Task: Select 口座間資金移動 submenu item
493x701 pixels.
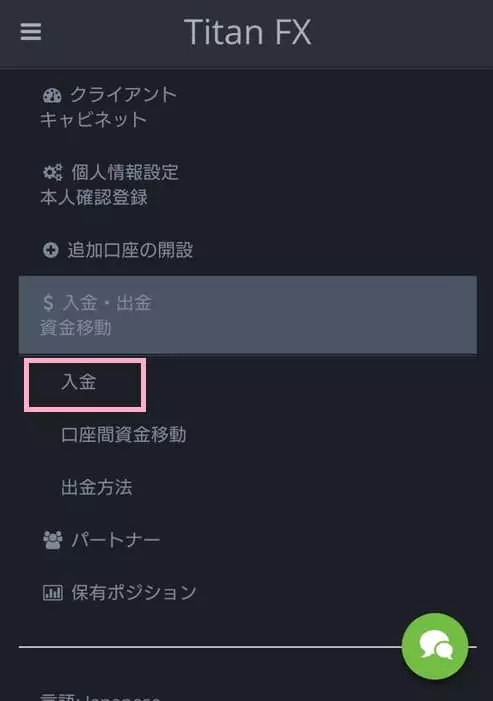Action: point(124,435)
